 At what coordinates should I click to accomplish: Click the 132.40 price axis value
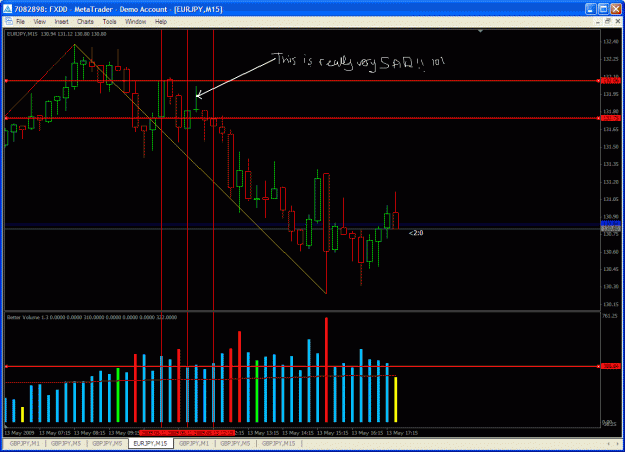[611, 41]
